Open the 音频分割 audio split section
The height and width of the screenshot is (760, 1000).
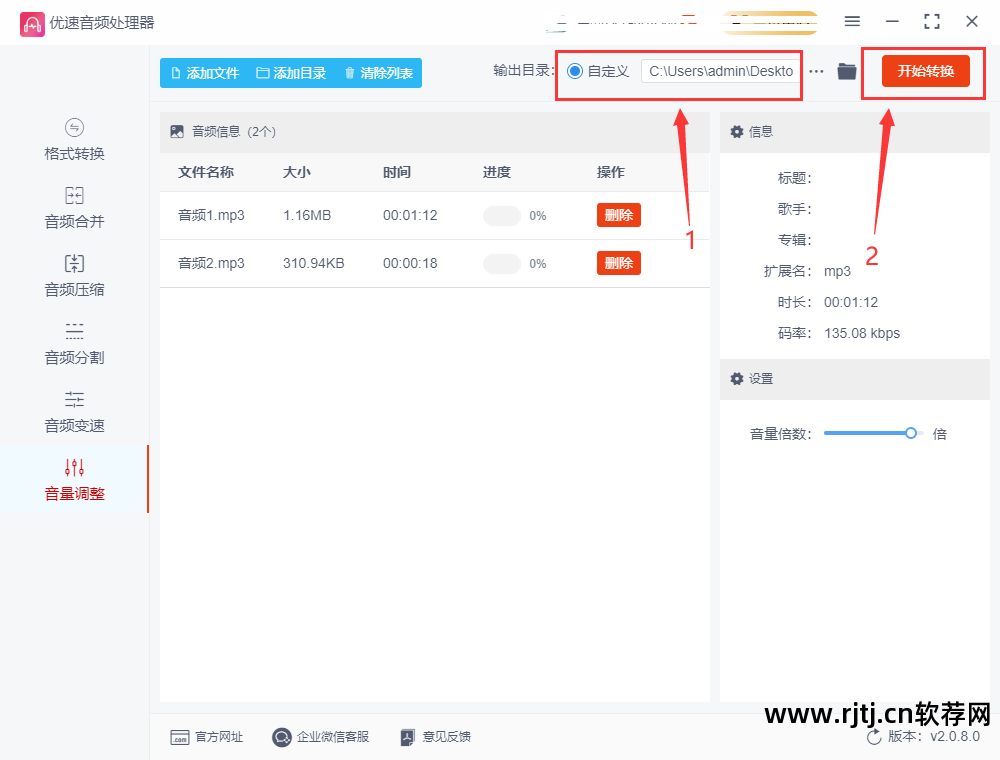click(x=74, y=344)
